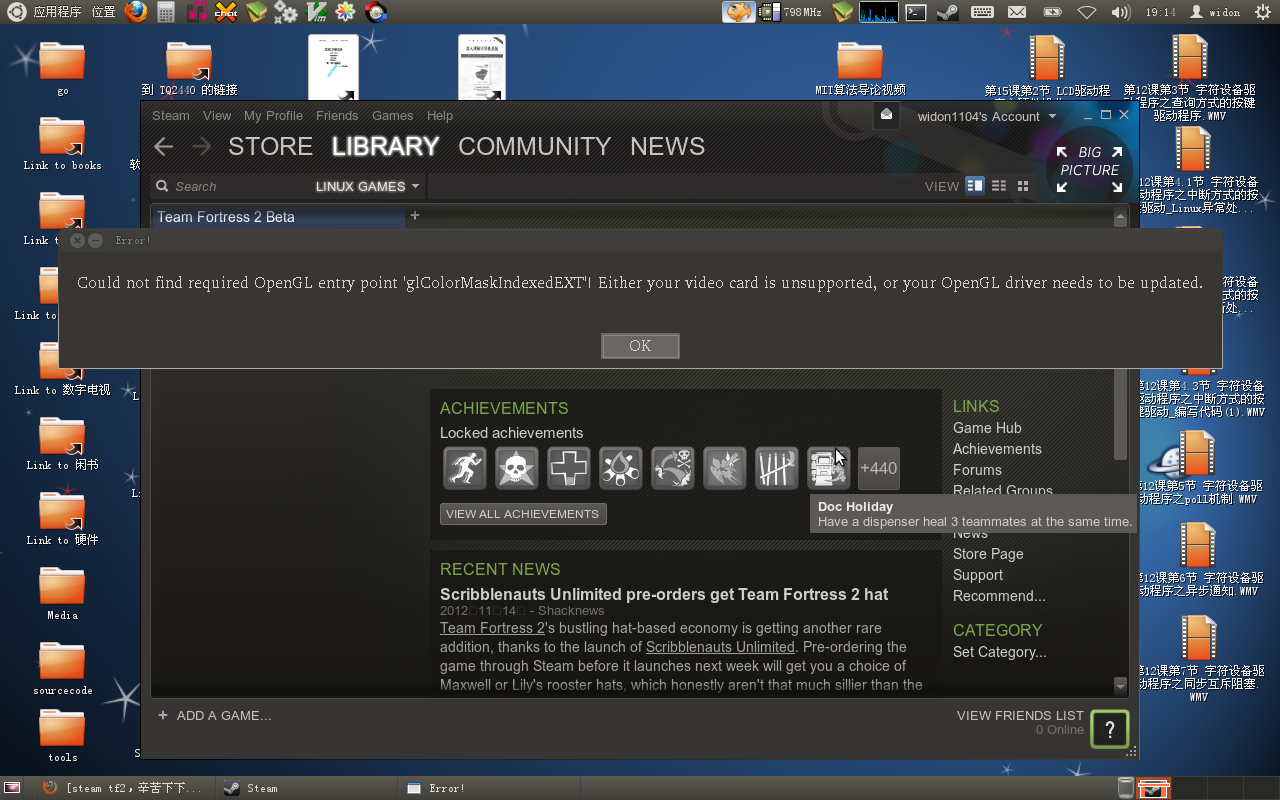The height and width of the screenshot is (800, 1280).
Task: Select Team Fortress 2 Beta in game list
Action: [278, 217]
